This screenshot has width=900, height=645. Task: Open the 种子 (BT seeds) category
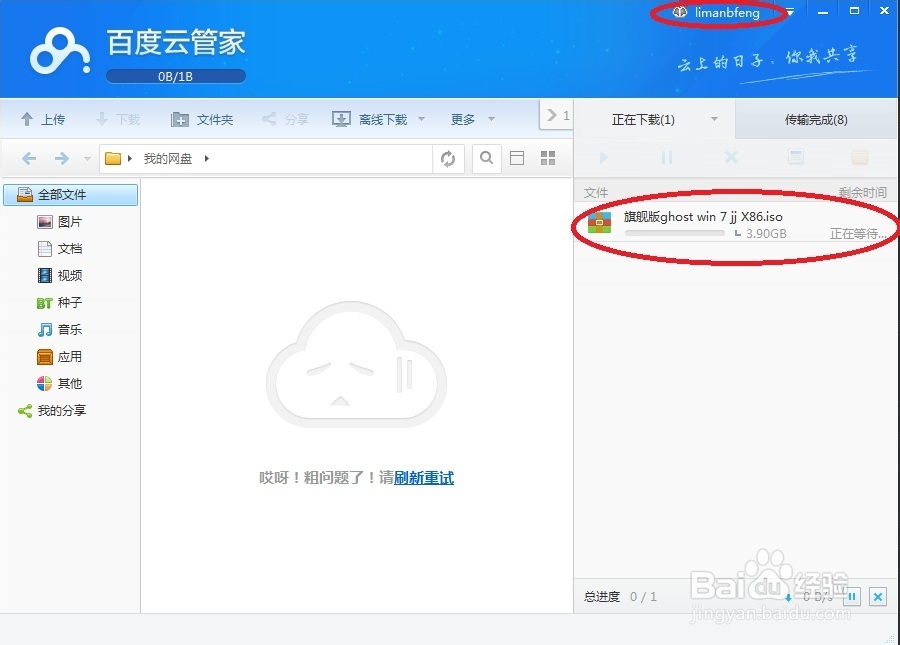(x=66, y=302)
